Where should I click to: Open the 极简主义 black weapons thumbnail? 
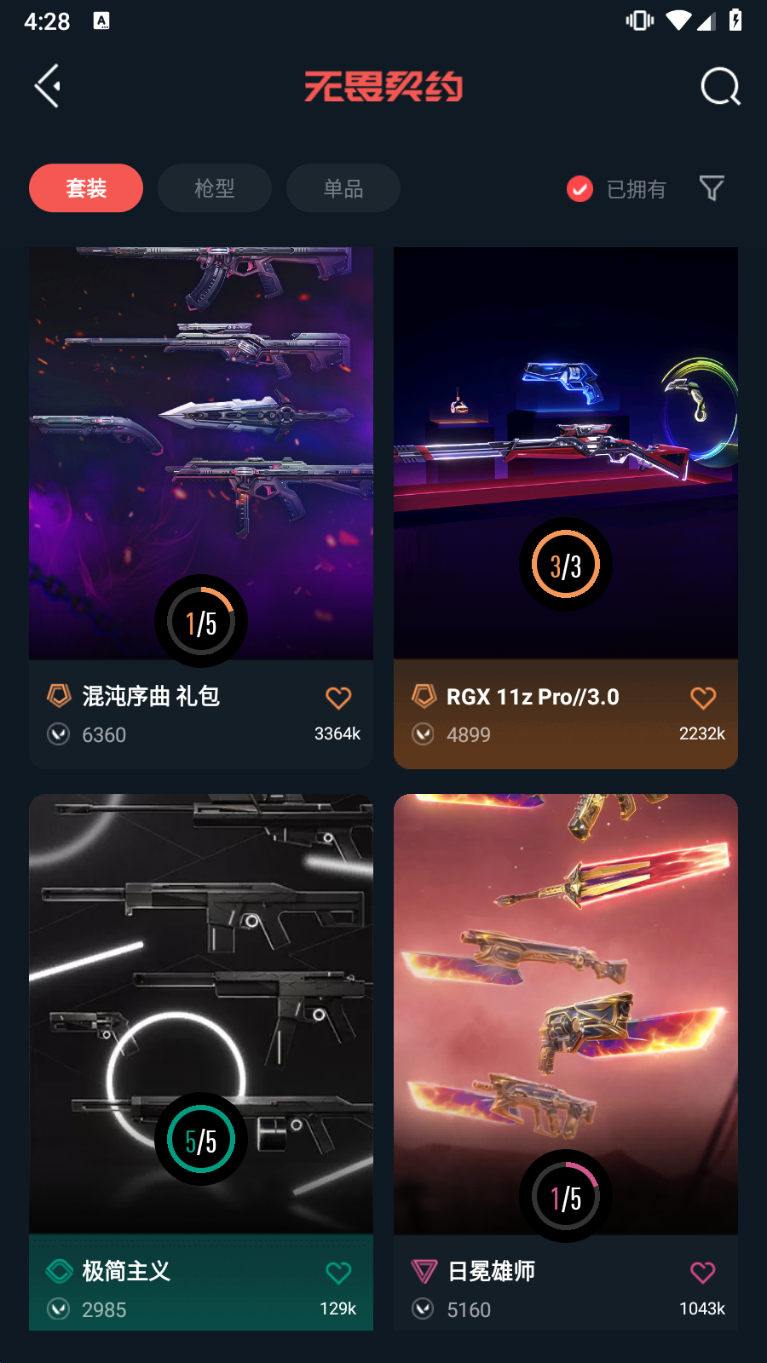point(201,1014)
